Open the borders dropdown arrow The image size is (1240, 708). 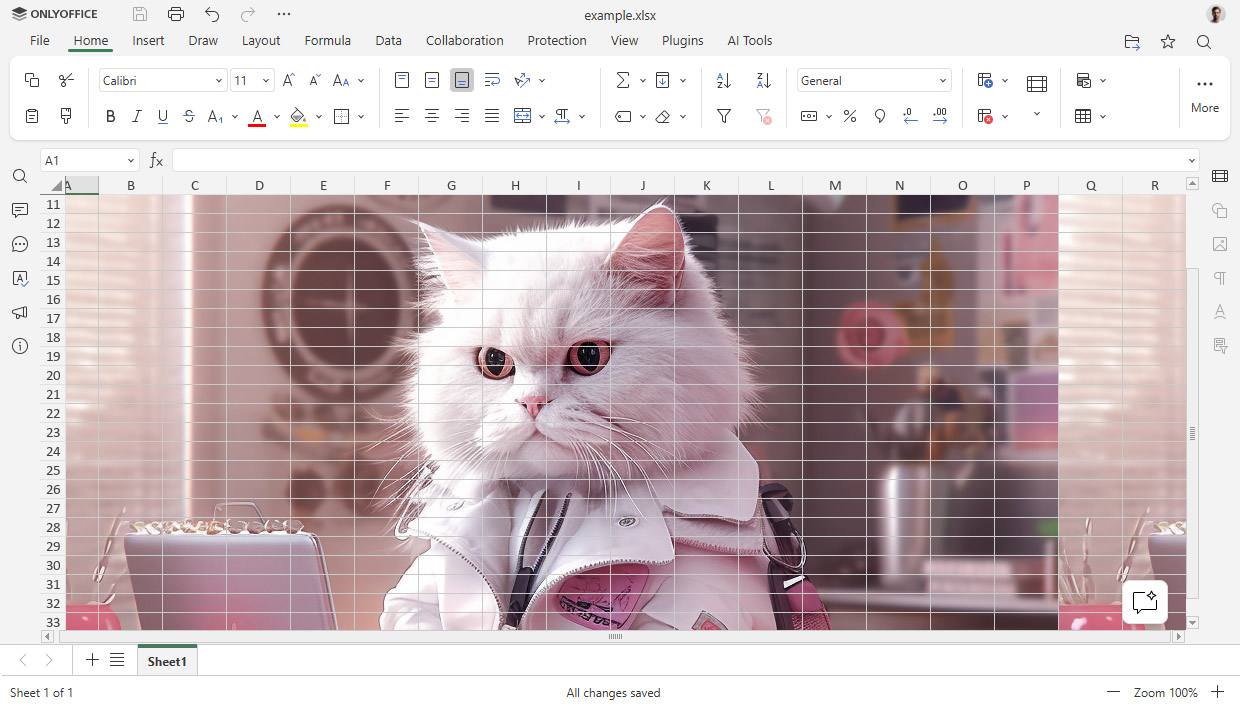pyautogui.click(x=361, y=116)
